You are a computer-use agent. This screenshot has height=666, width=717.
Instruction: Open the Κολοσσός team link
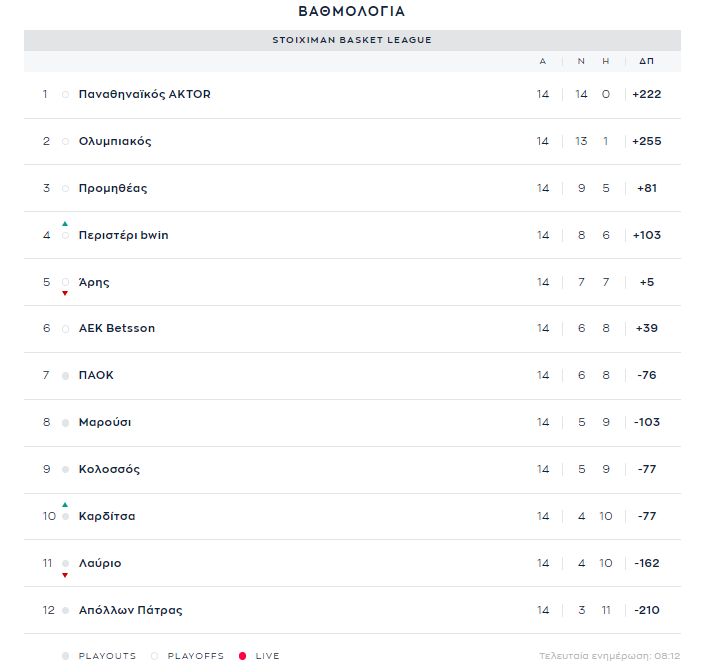coord(109,469)
